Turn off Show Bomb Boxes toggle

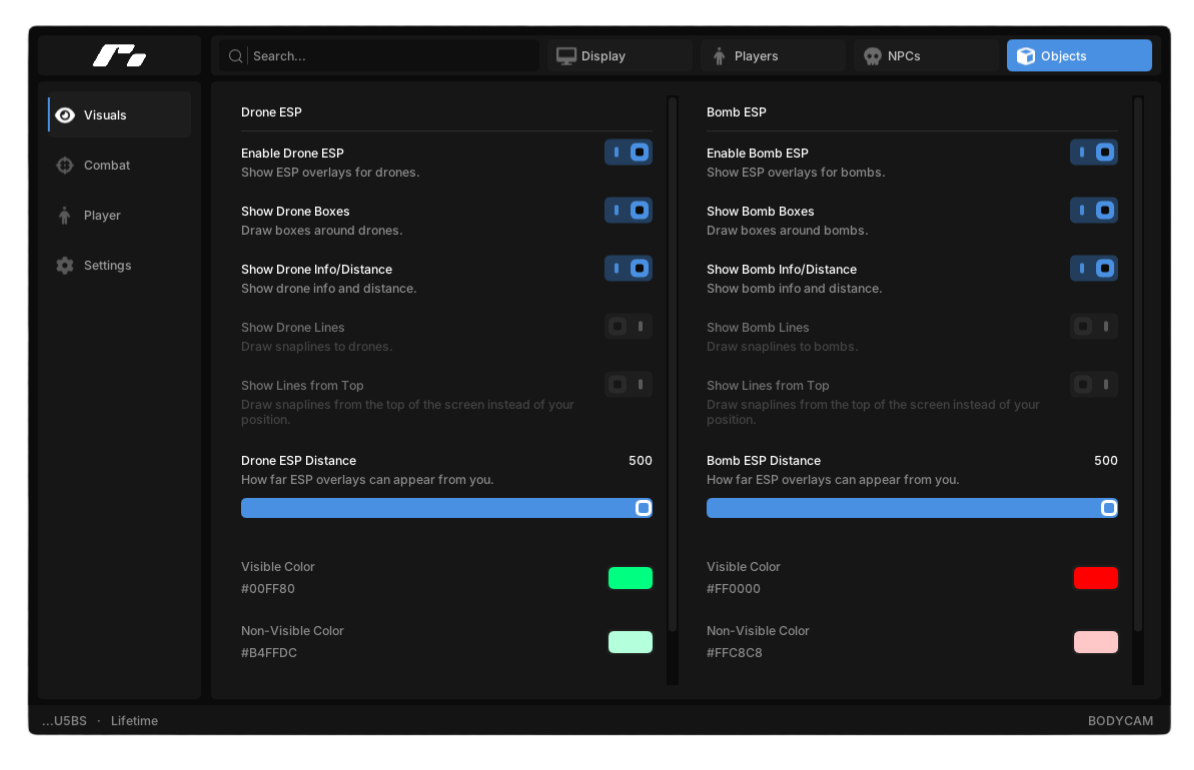click(1093, 210)
